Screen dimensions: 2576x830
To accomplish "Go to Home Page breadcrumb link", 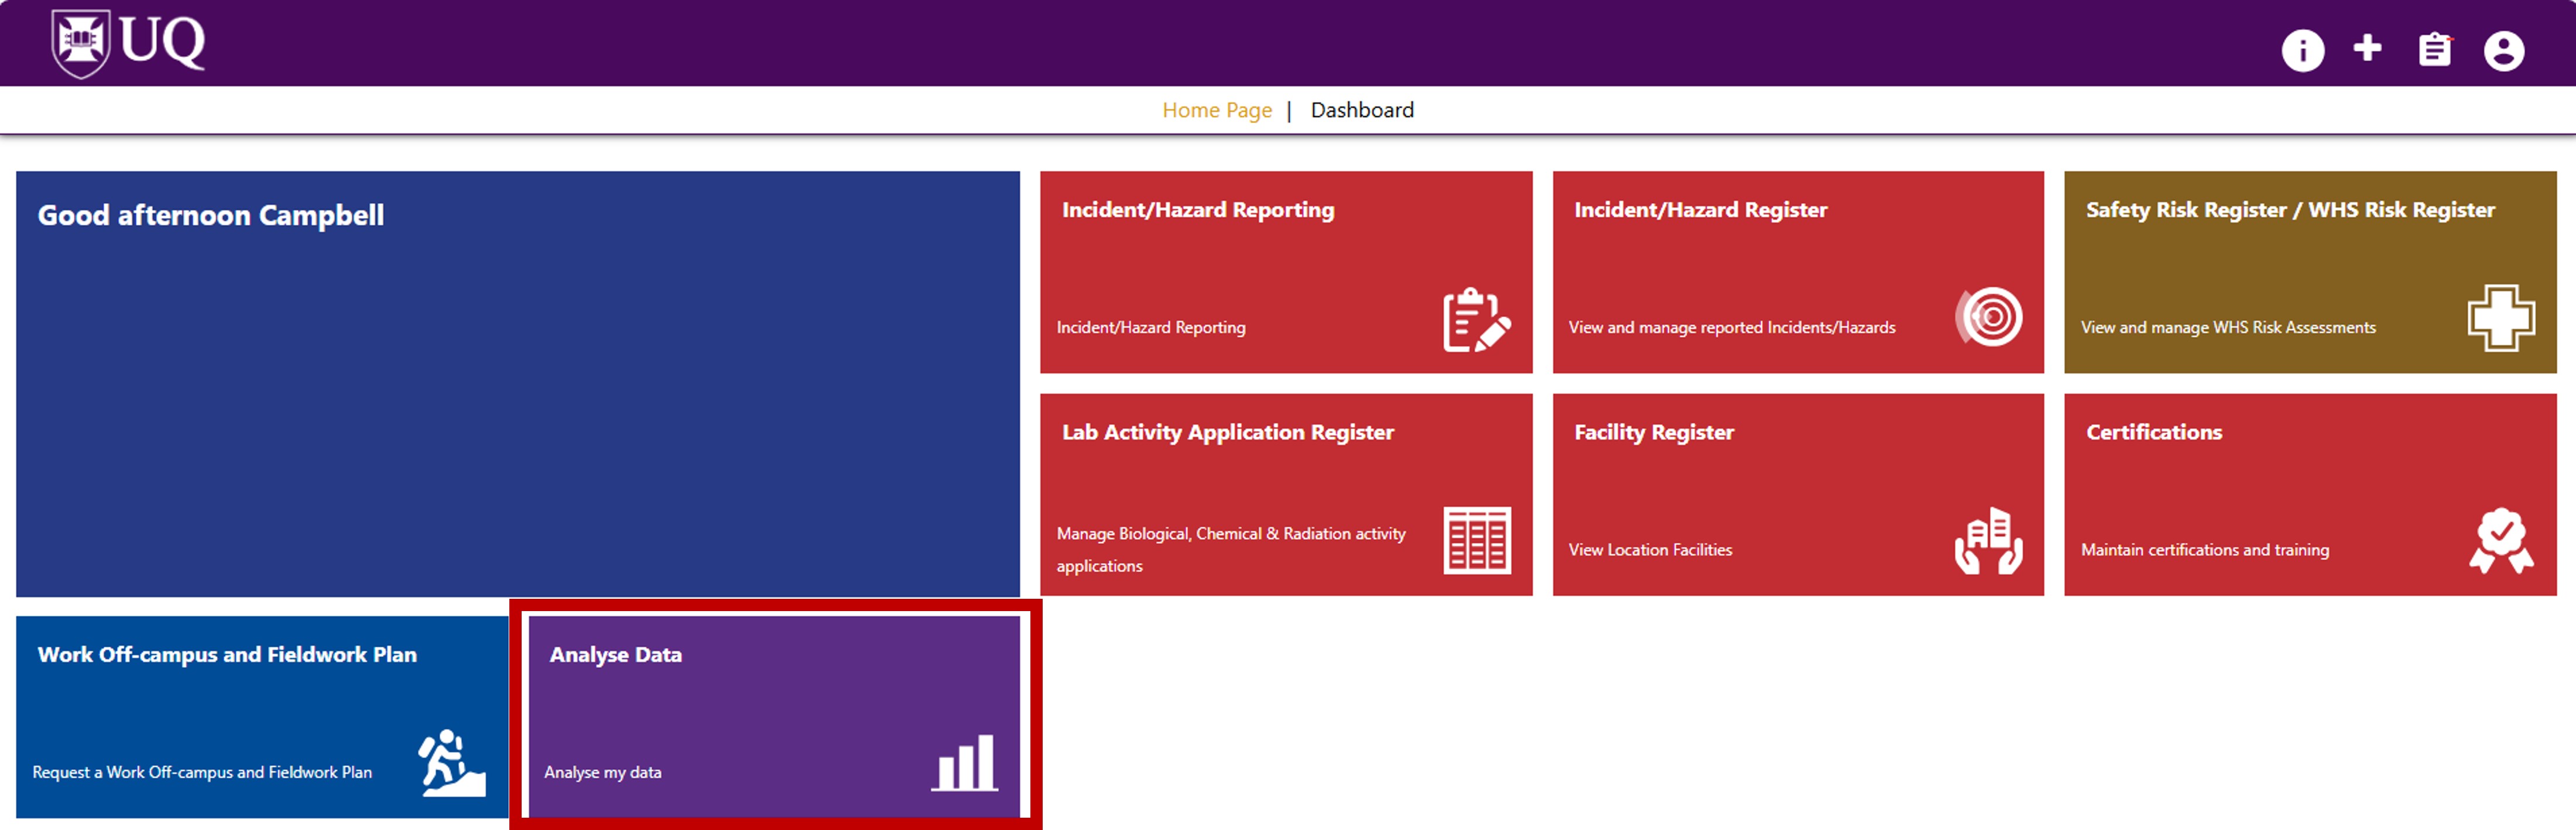I will (x=1216, y=110).
